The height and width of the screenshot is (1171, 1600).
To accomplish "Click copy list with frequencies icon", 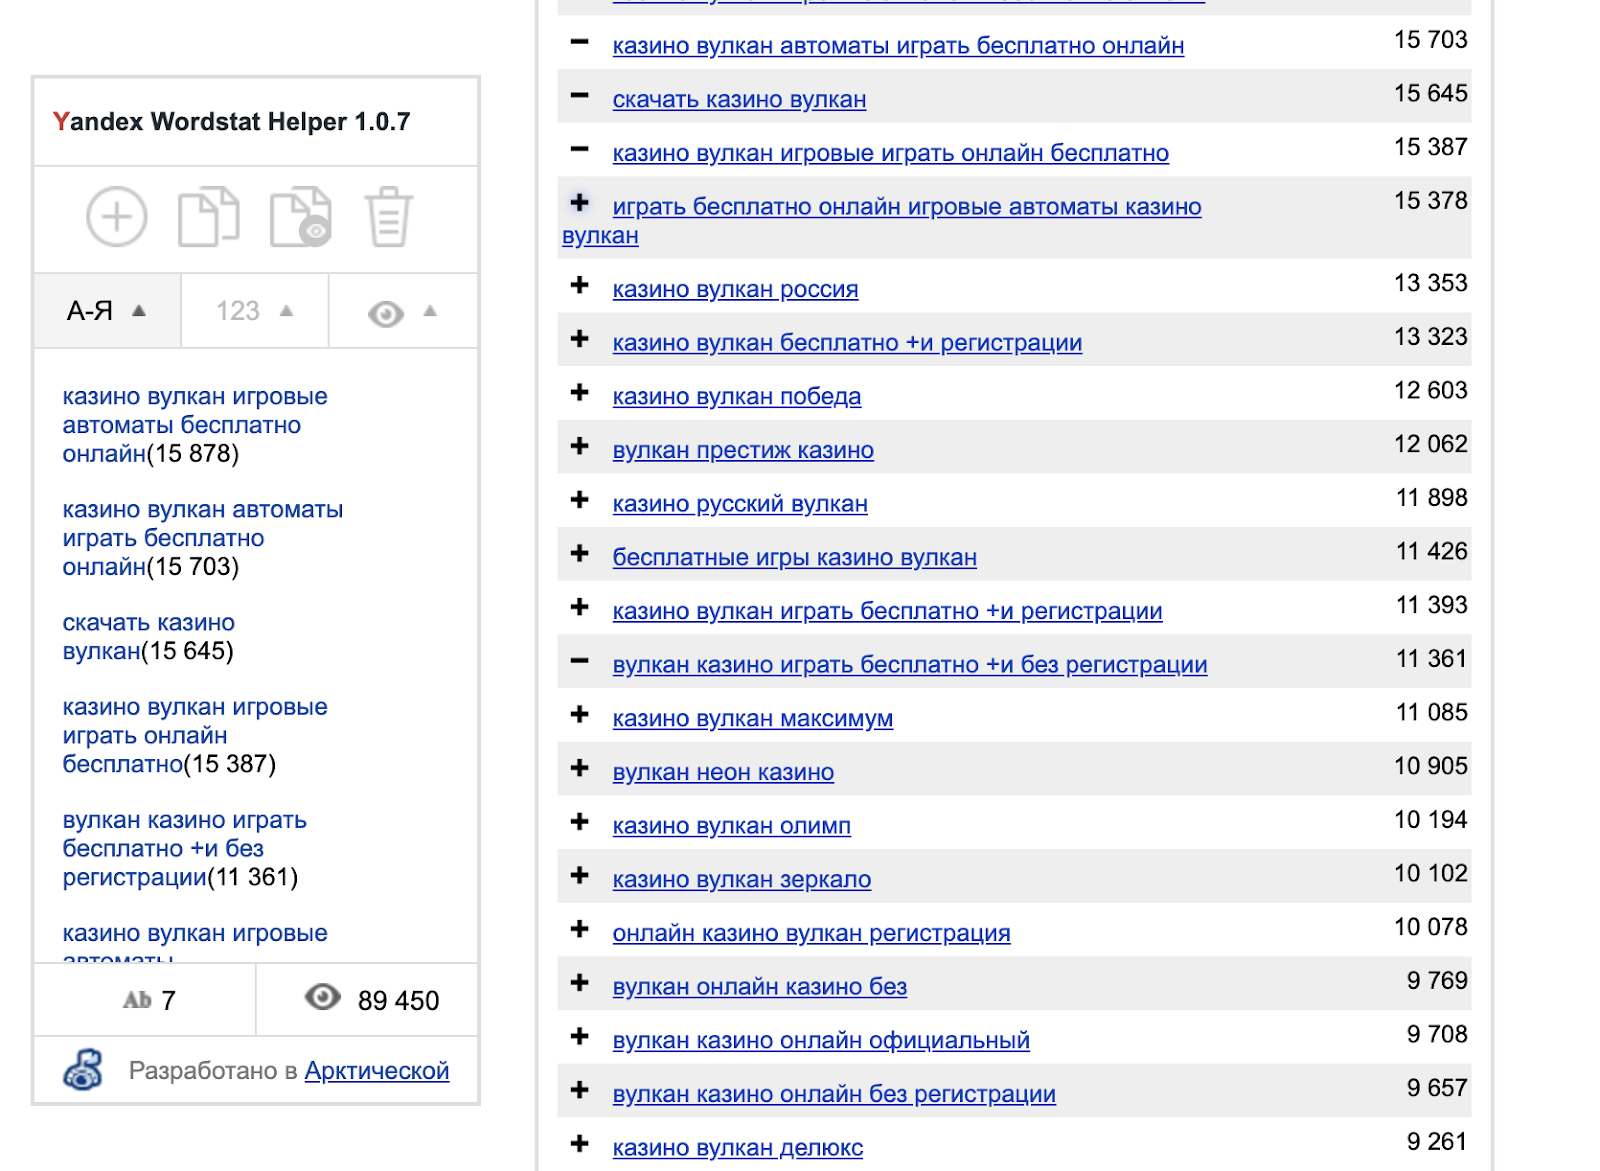I will click(300, 217).
